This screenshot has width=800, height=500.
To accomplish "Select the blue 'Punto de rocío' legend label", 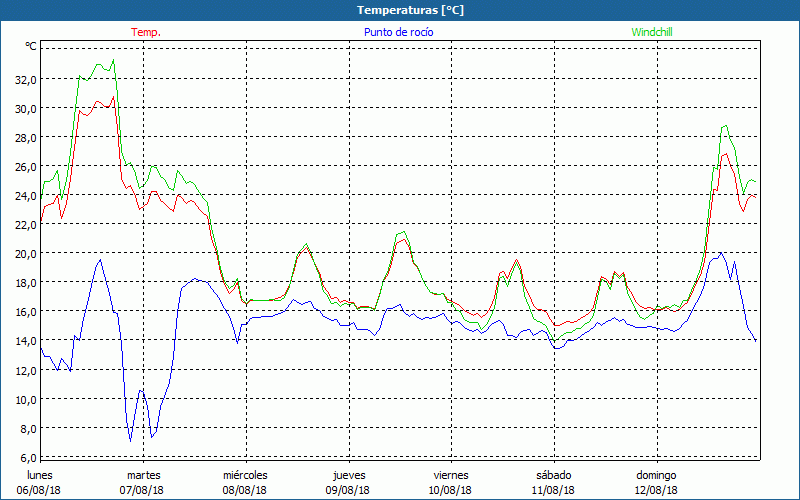I will [398, 32].
